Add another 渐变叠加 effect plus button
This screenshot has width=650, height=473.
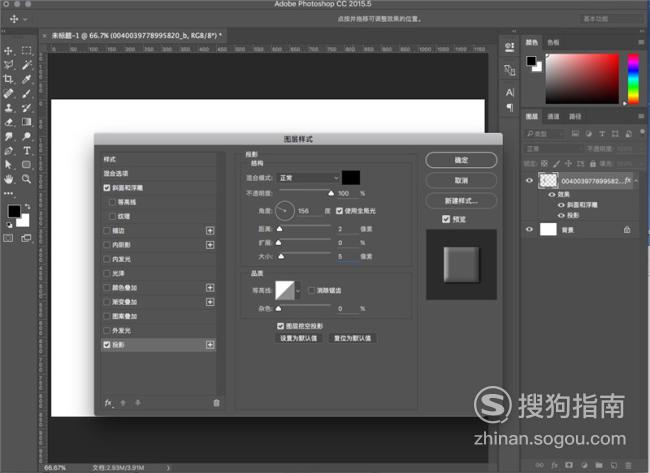pos(210,302)
